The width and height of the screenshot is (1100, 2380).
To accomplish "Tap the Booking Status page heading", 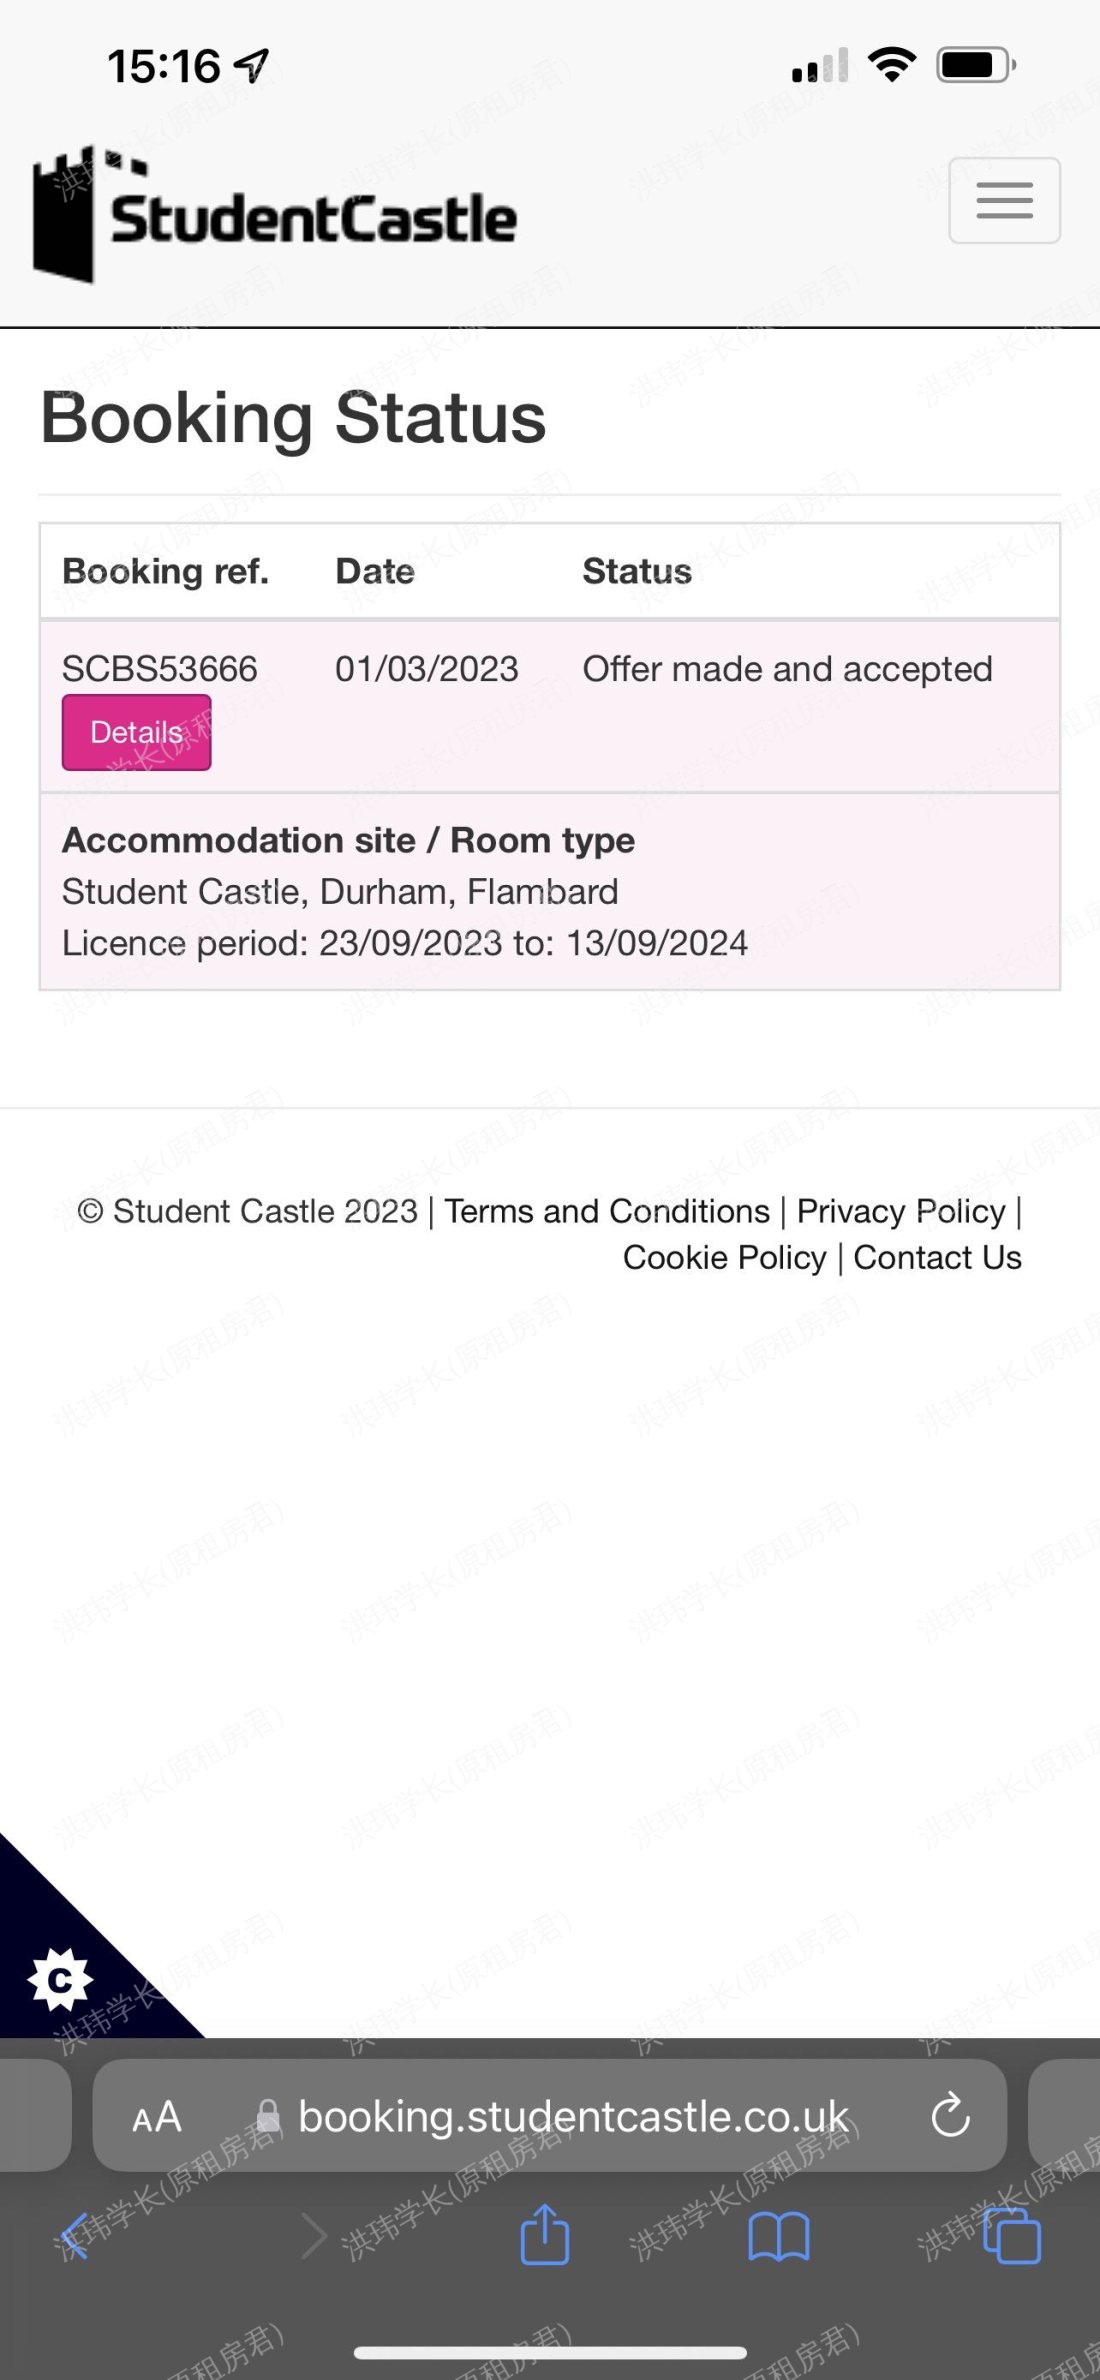I will tap(293, 417).
